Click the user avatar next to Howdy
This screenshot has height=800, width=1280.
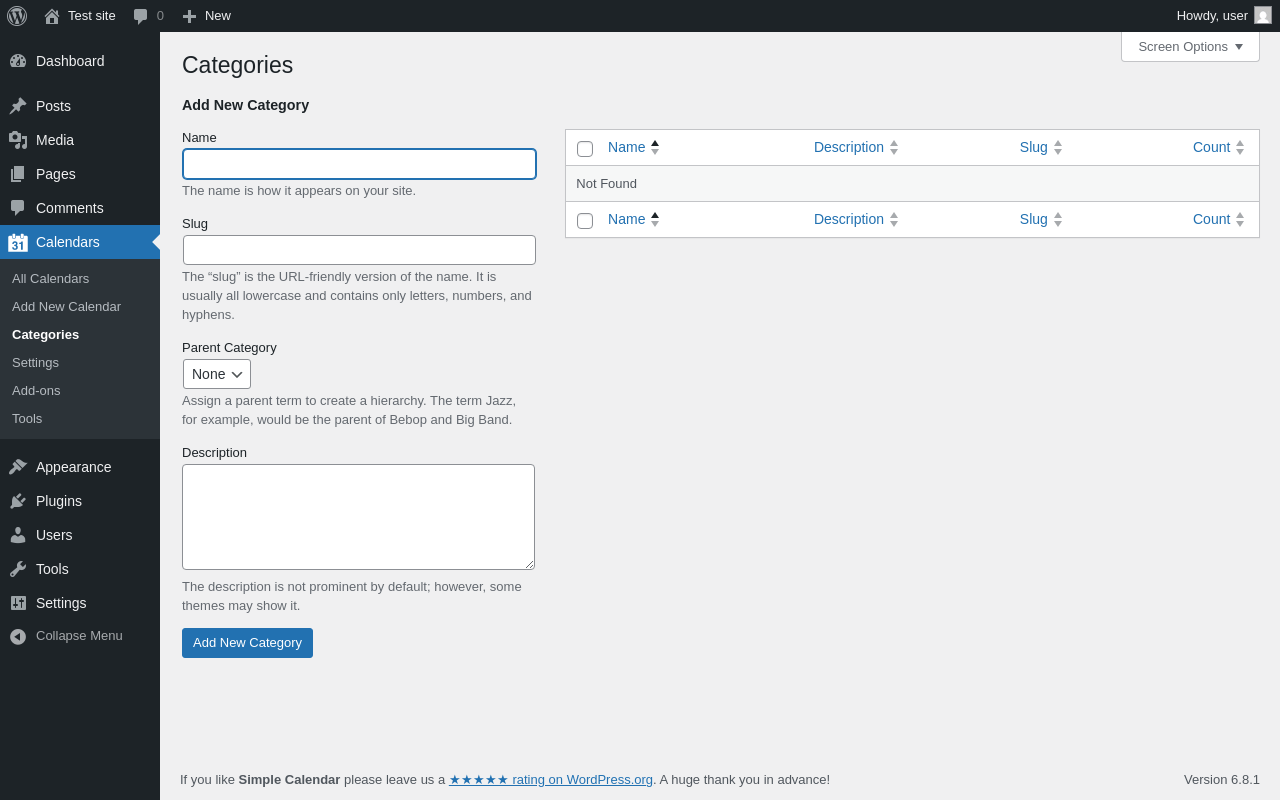pos(1263,15)
